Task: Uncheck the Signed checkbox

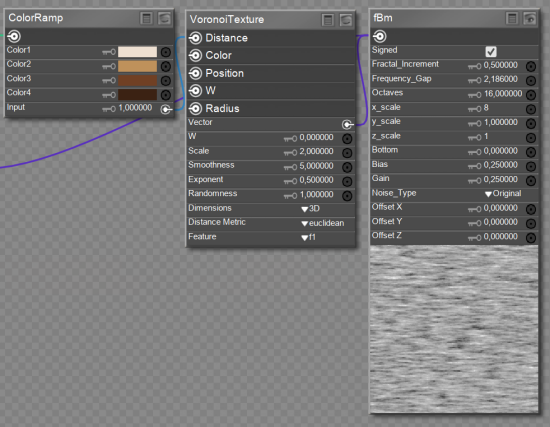Action: (491, 52)
